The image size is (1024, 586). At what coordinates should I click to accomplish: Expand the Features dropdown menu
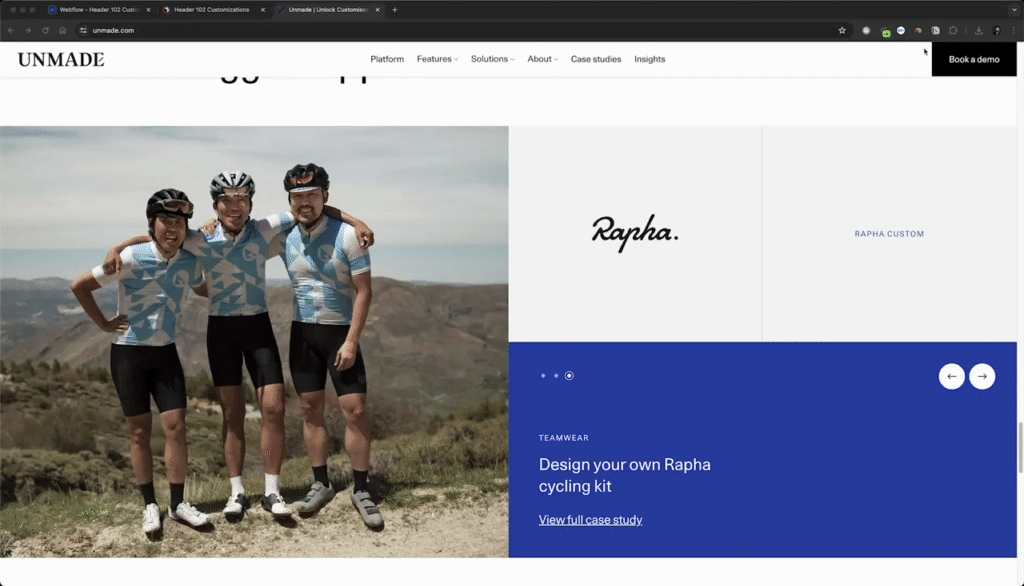(x=437, y=59)
